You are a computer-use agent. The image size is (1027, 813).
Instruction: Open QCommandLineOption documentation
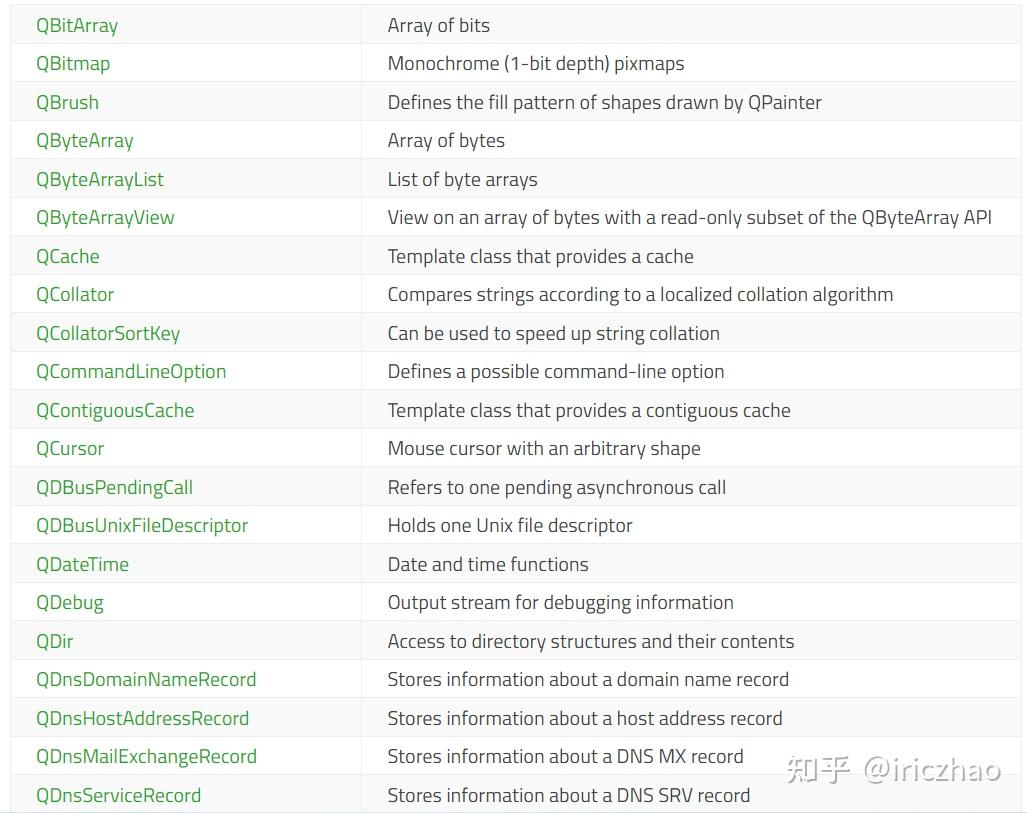pyautogui.click(x=131, y=371)
